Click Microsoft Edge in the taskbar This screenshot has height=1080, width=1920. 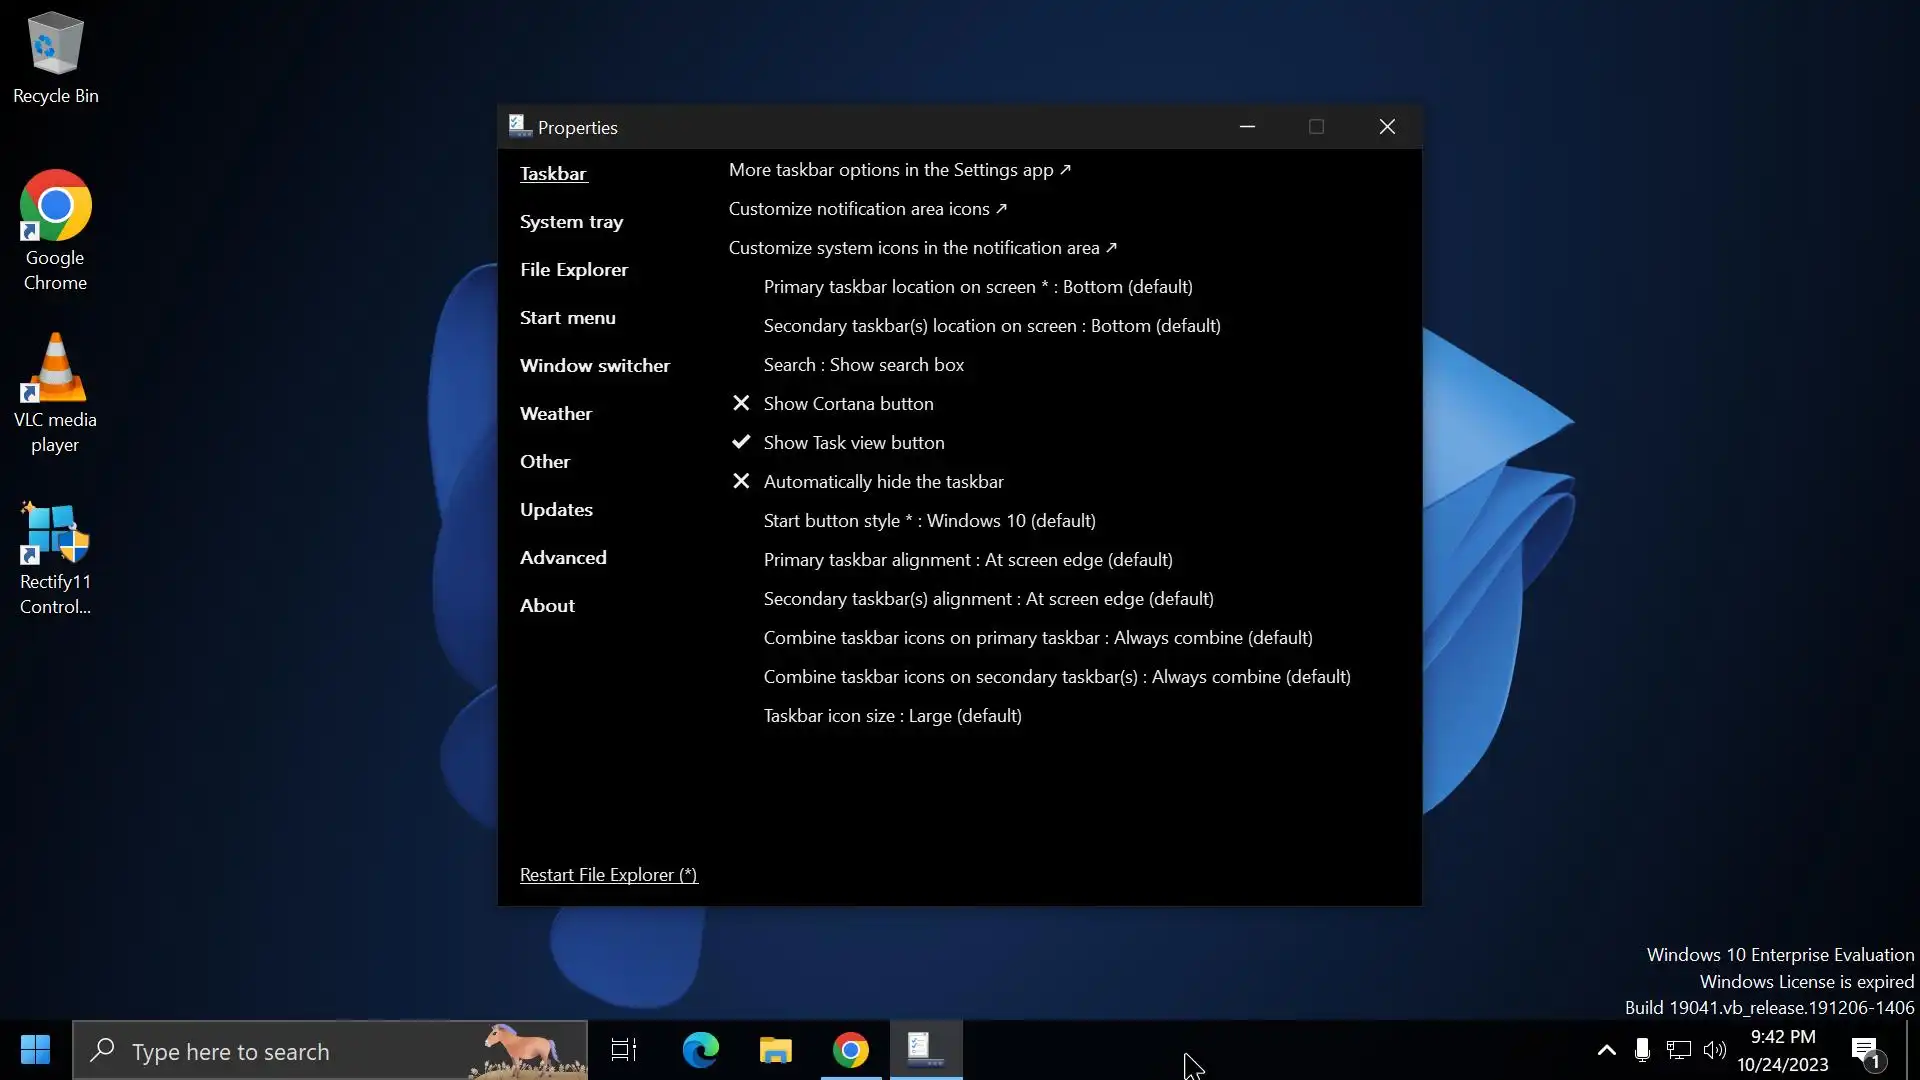click(x=700, y=1050)
